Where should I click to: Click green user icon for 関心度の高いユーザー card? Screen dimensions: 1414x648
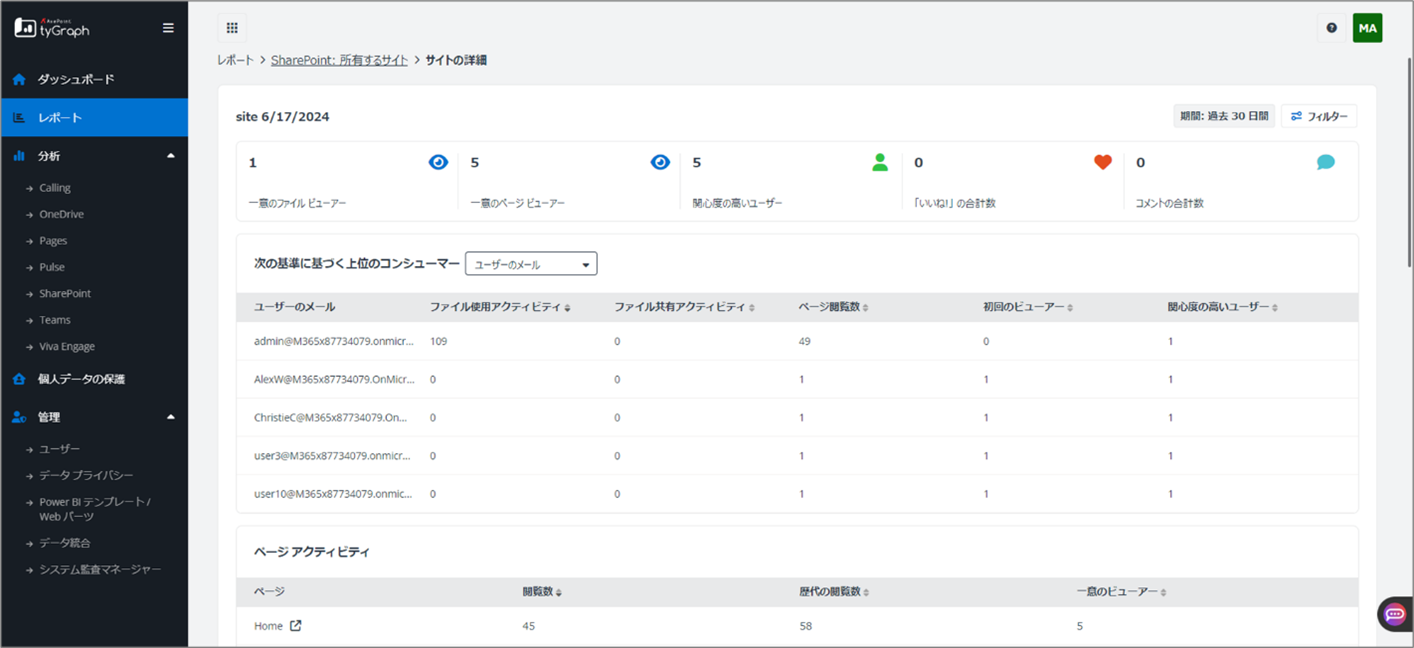click(880, 162)
